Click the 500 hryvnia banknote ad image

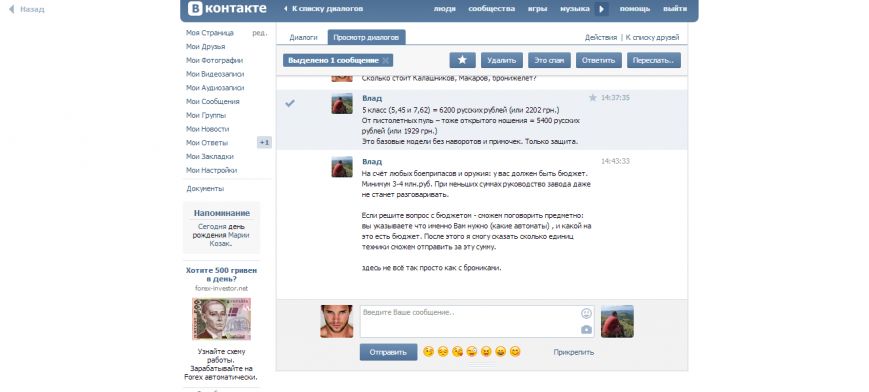(x=221, y=319)
